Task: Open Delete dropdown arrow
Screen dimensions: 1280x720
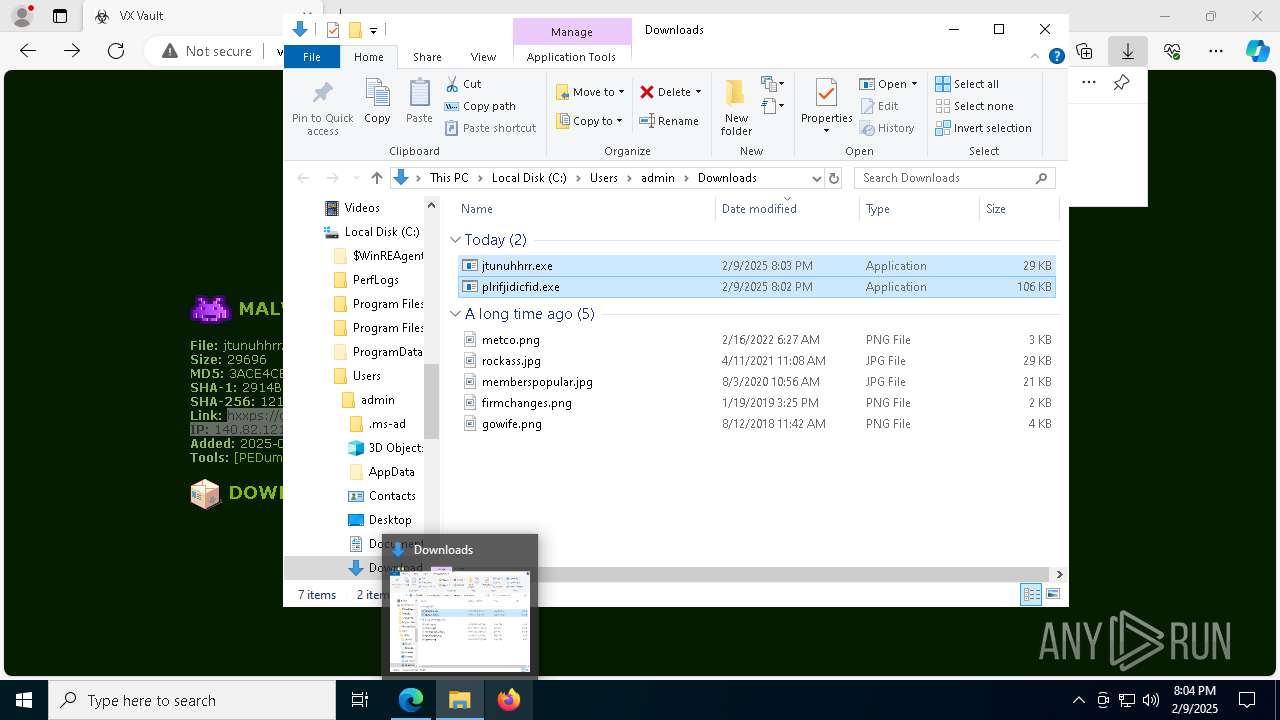Action: (698, 92)
